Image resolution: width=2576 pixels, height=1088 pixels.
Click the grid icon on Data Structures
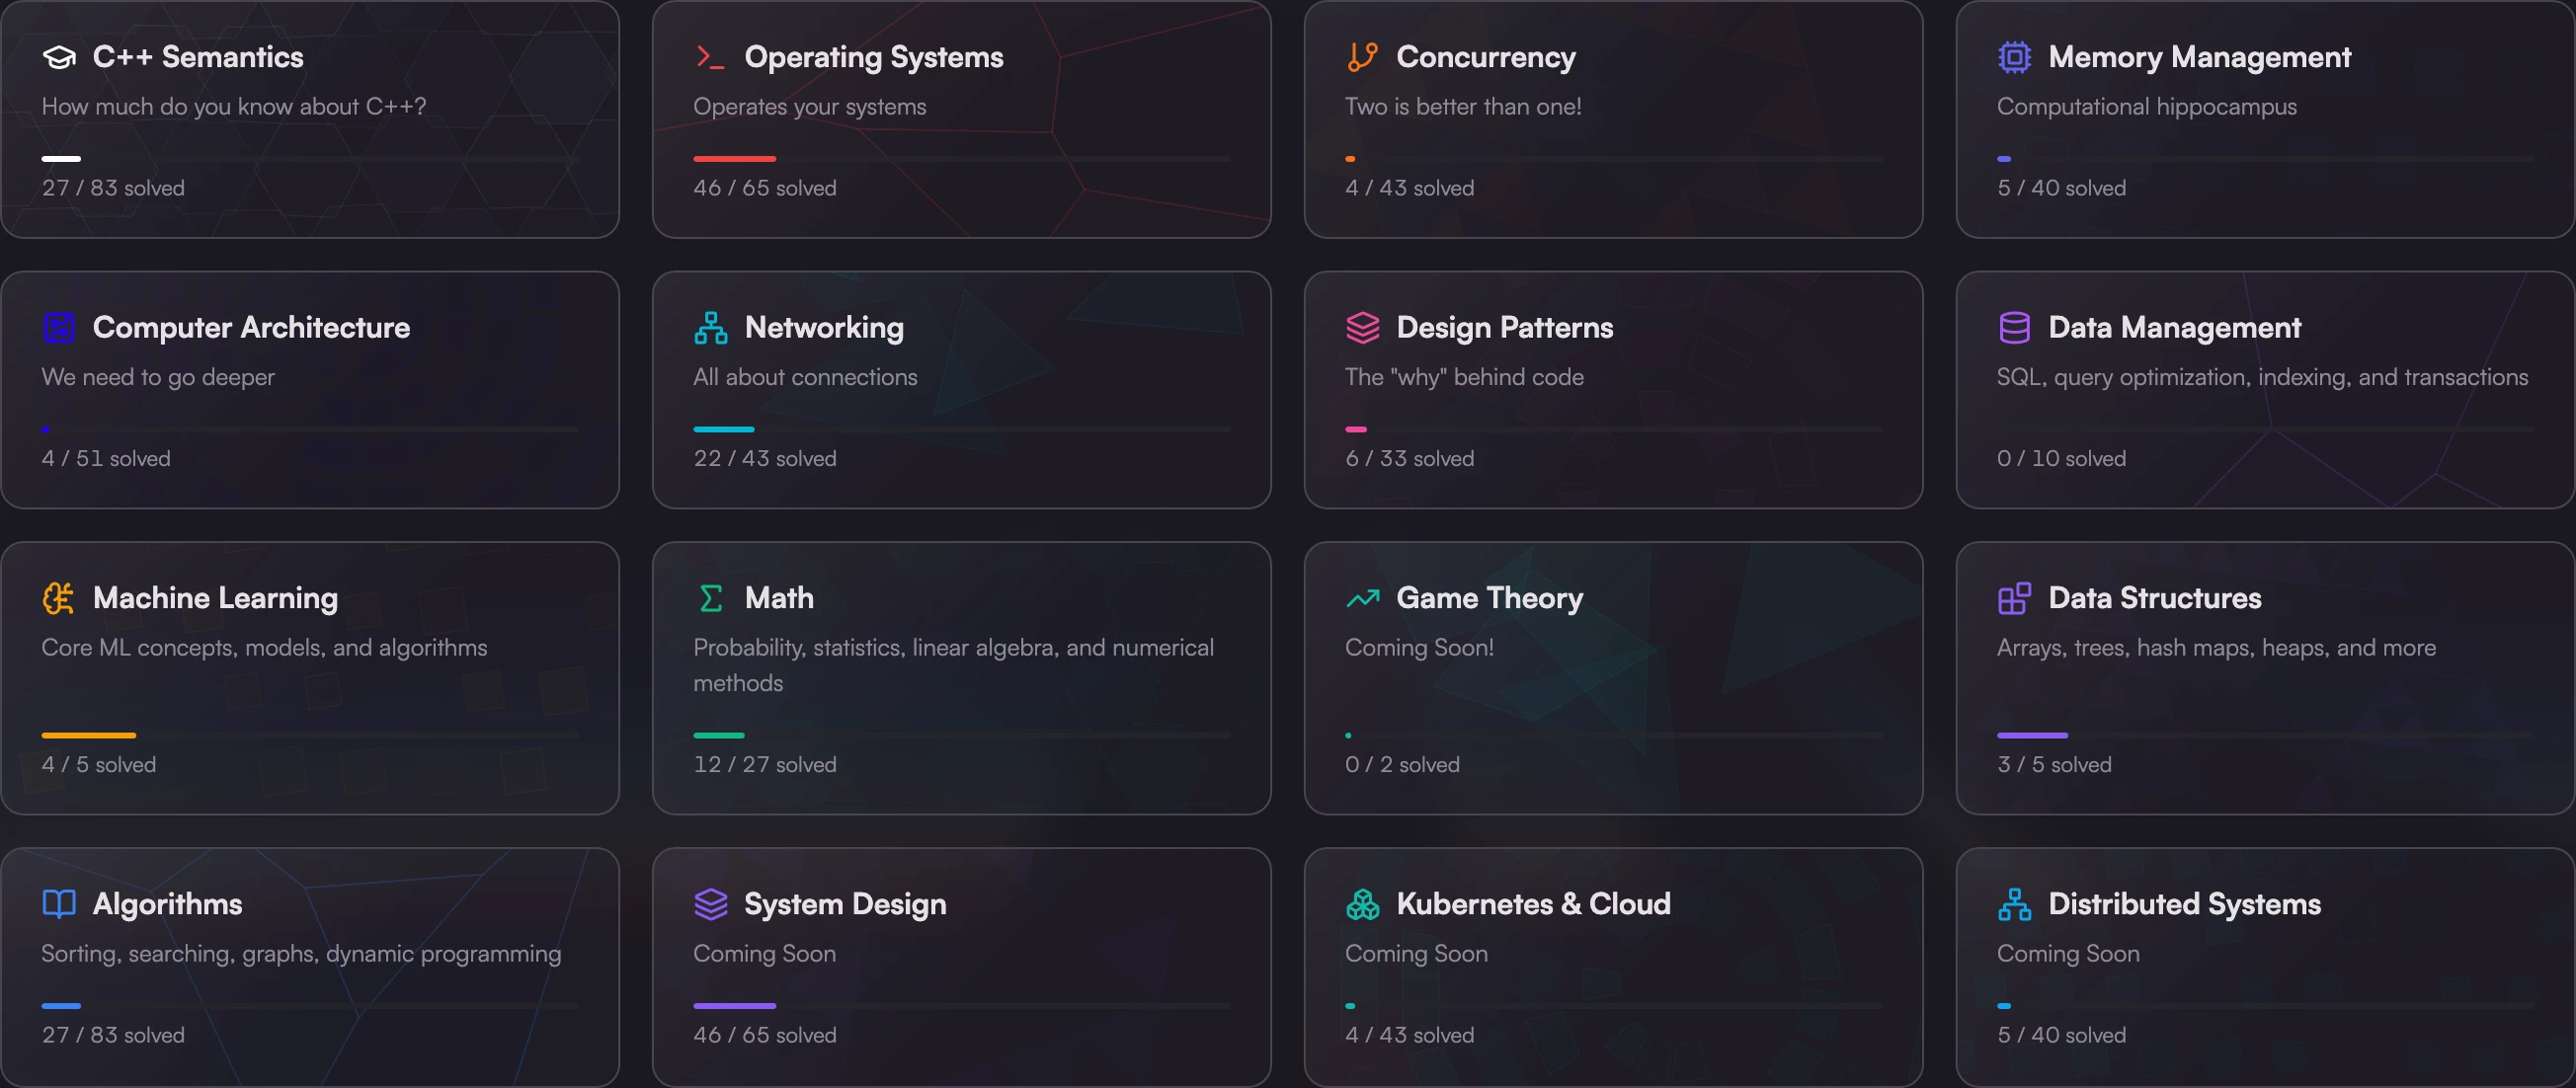2014,598
